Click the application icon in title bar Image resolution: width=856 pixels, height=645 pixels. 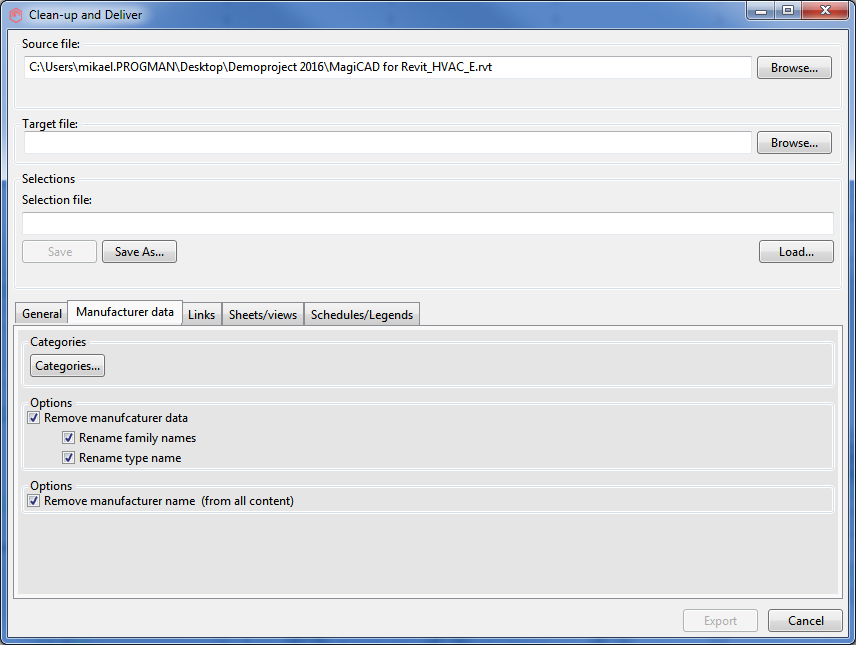[15, 15]
